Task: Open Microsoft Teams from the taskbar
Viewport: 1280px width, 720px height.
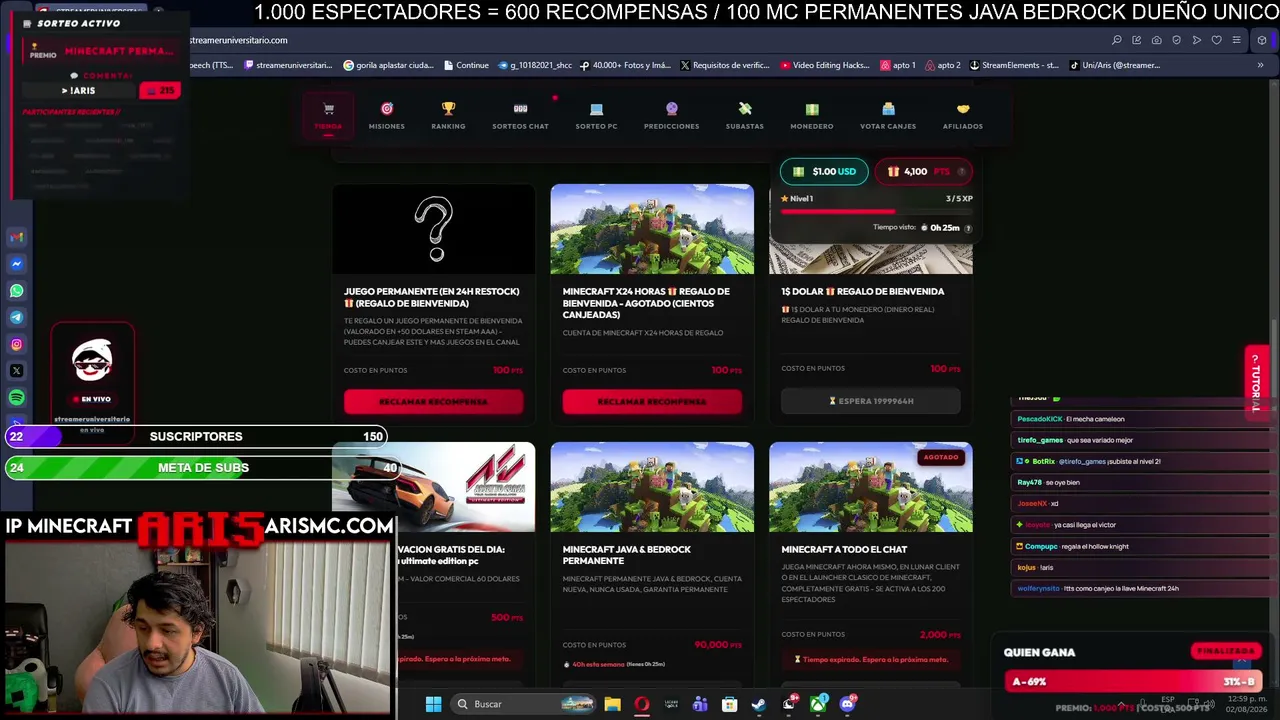Action: [x=700, y=704]
